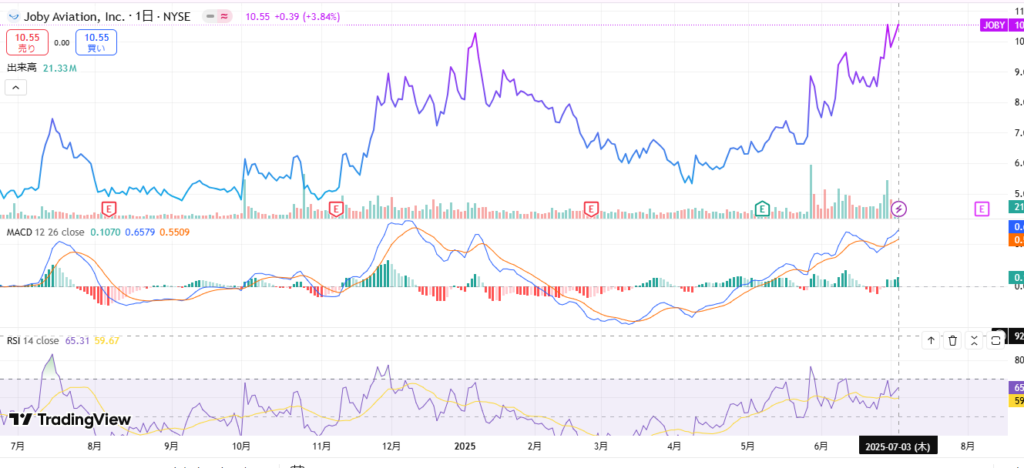
Task: Click the purple JOBY price label on axis
Action: (993, 25)
